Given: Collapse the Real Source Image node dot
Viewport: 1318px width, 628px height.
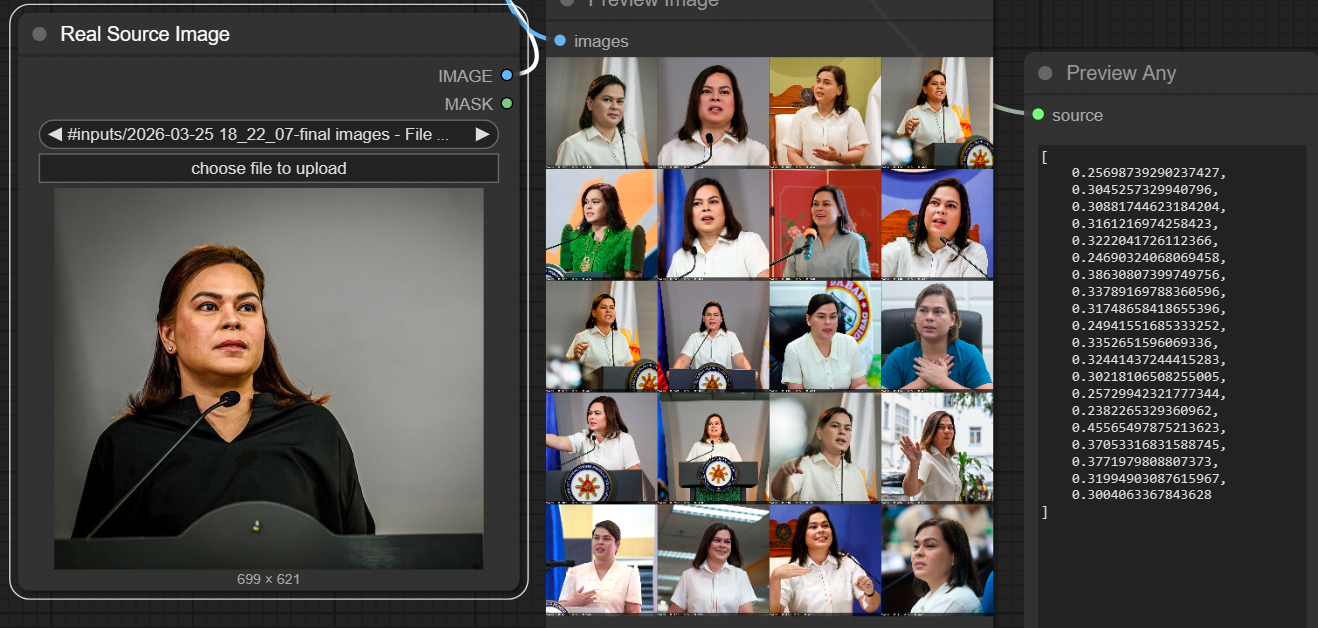Looking at the screenshot, I should point(39,34).
